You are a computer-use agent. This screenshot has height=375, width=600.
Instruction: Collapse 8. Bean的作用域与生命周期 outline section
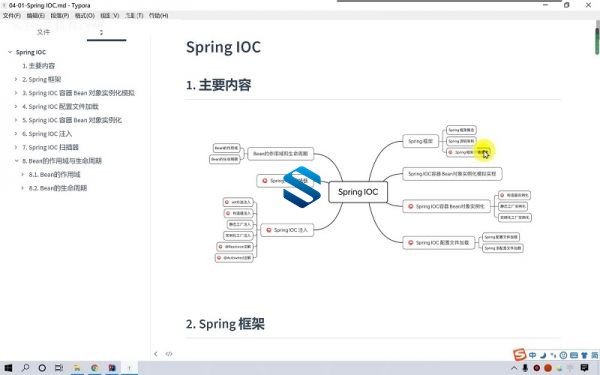(16, 161)
